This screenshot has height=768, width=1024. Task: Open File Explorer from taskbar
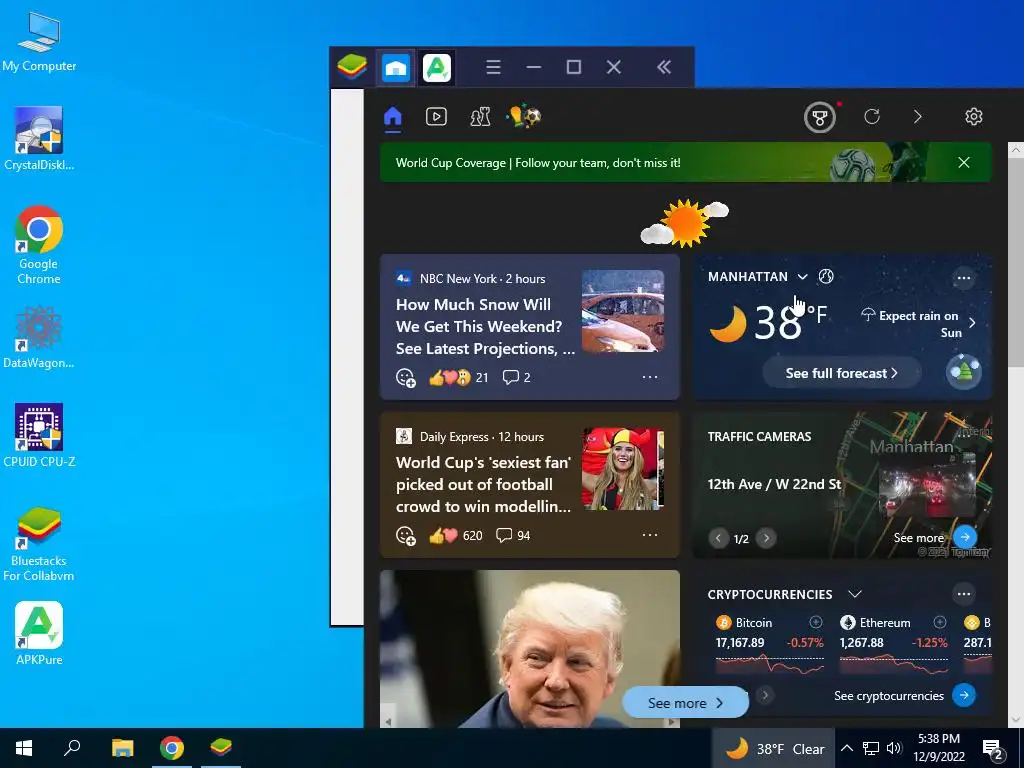pos(122,748)
